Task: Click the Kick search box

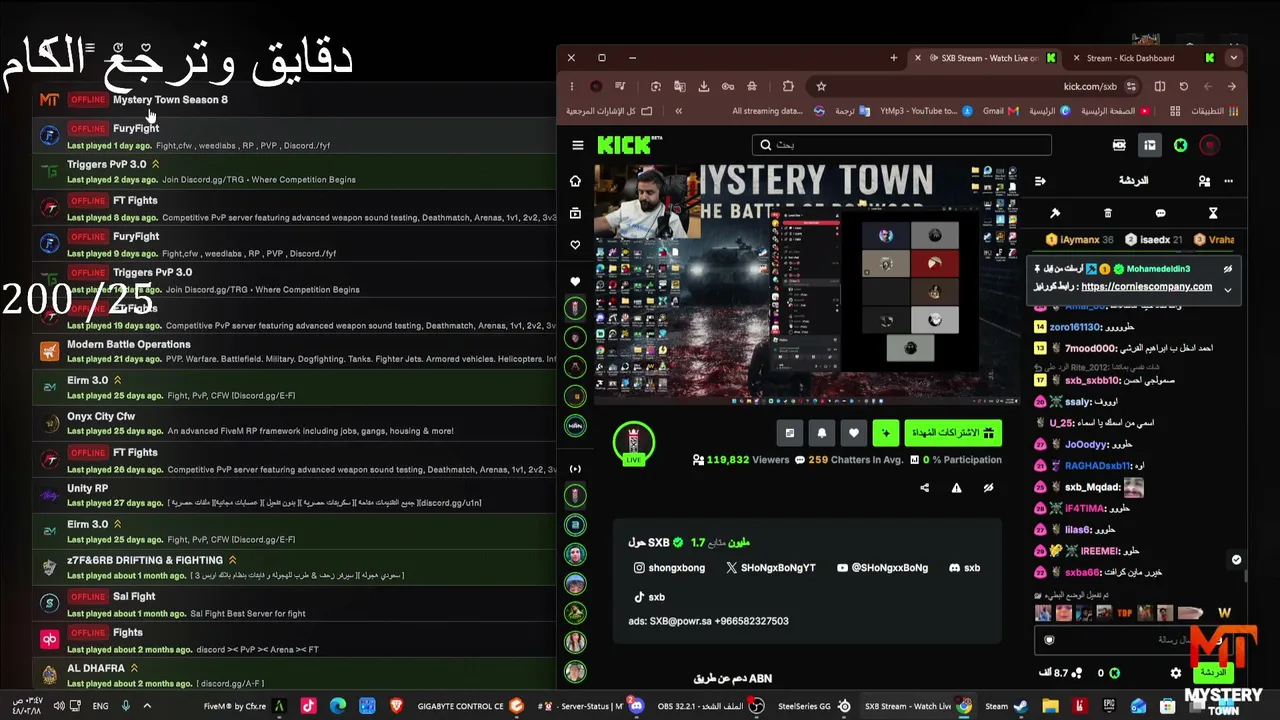Action: click(x=901, y=145)
